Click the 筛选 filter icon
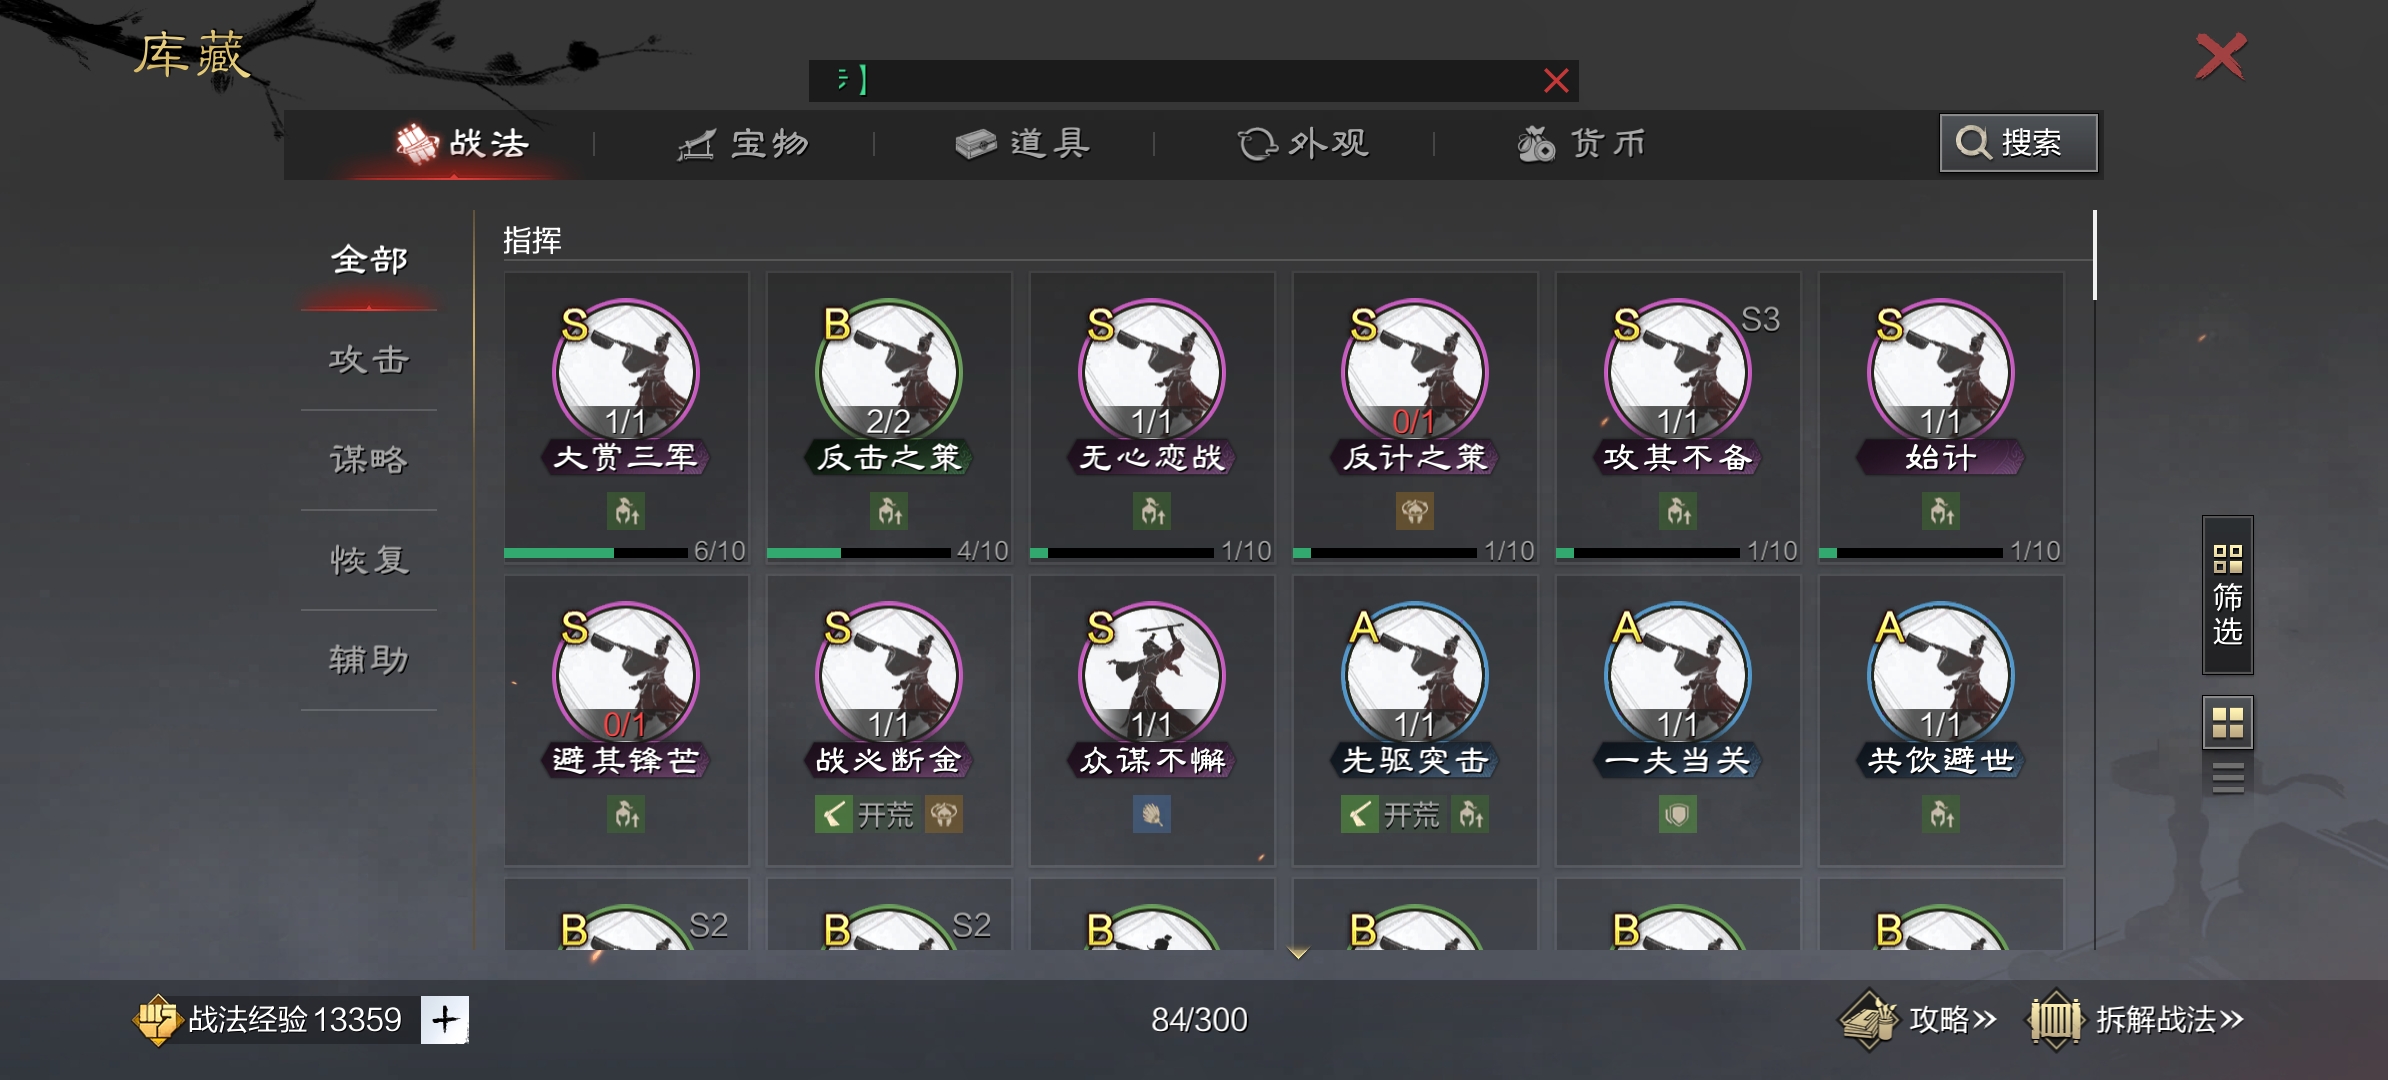The height and width of the screenshot is (1080, 2388). click(x=2227, y=595)
